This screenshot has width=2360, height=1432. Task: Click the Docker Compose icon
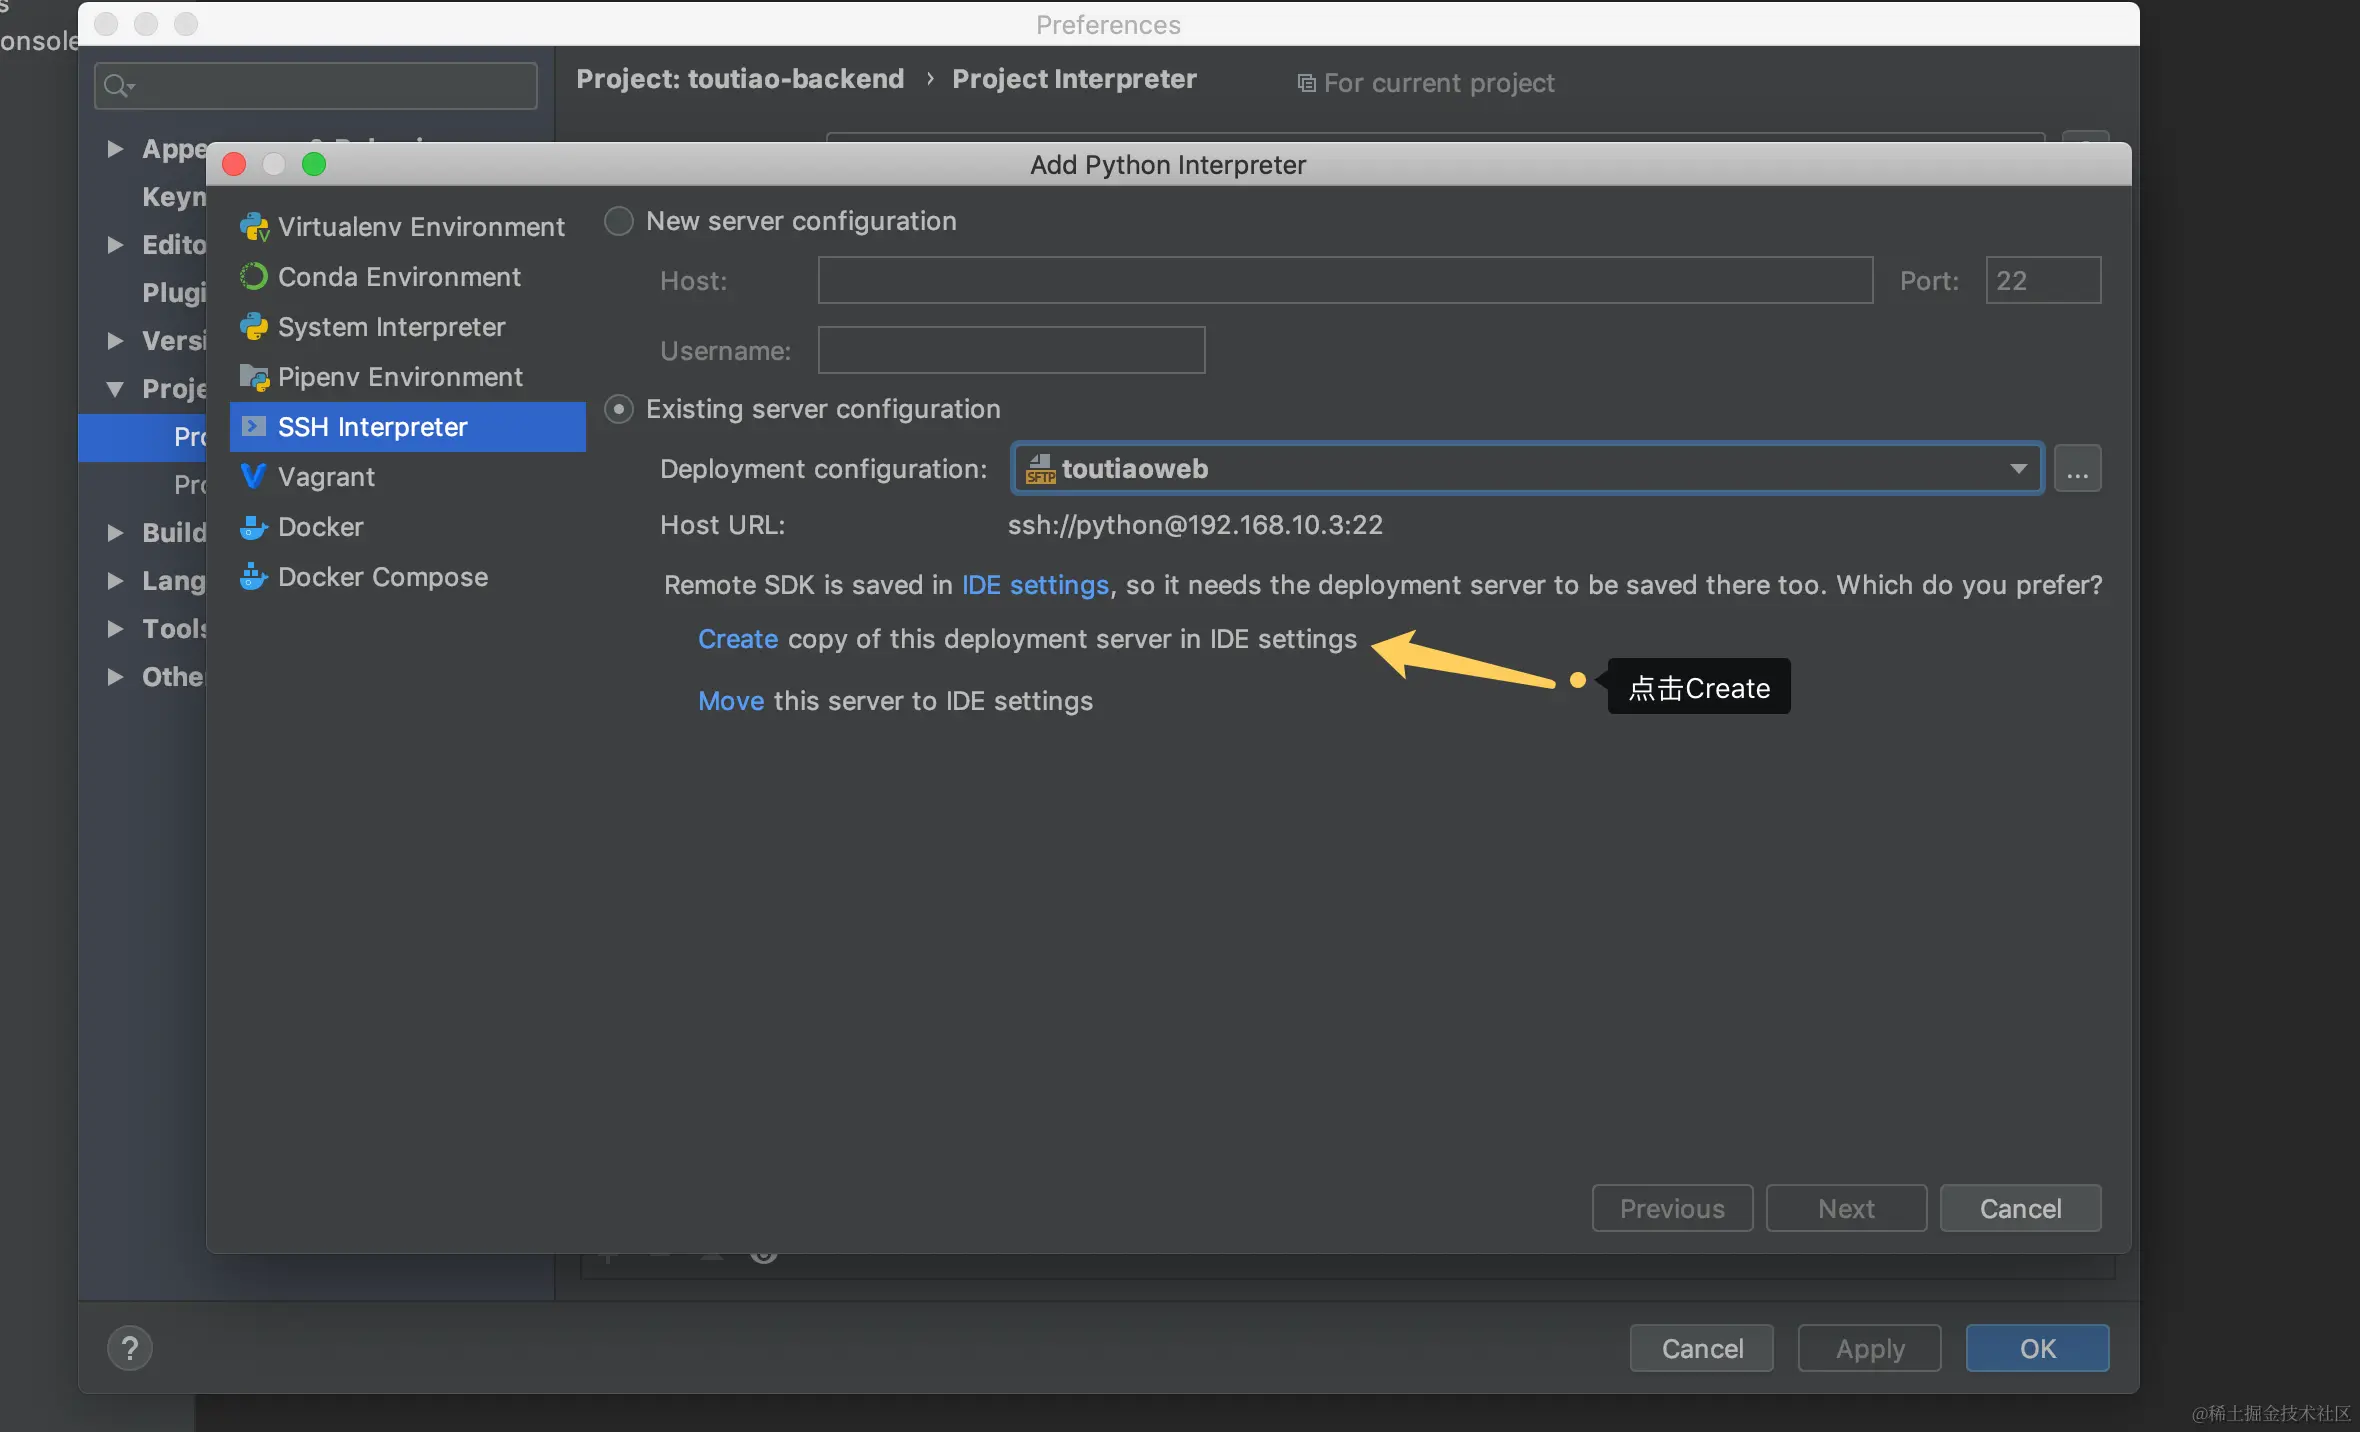tap(254, 577)
